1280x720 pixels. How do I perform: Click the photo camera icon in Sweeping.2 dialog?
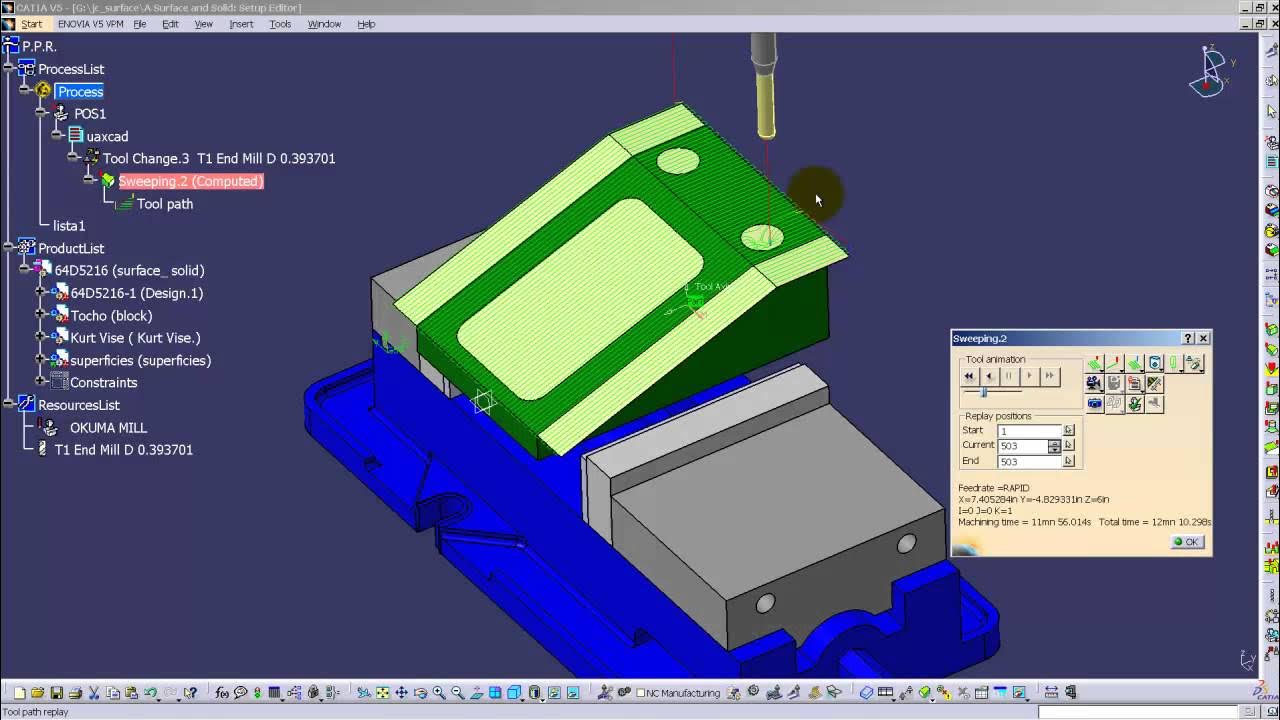[x=1094, y=404]
